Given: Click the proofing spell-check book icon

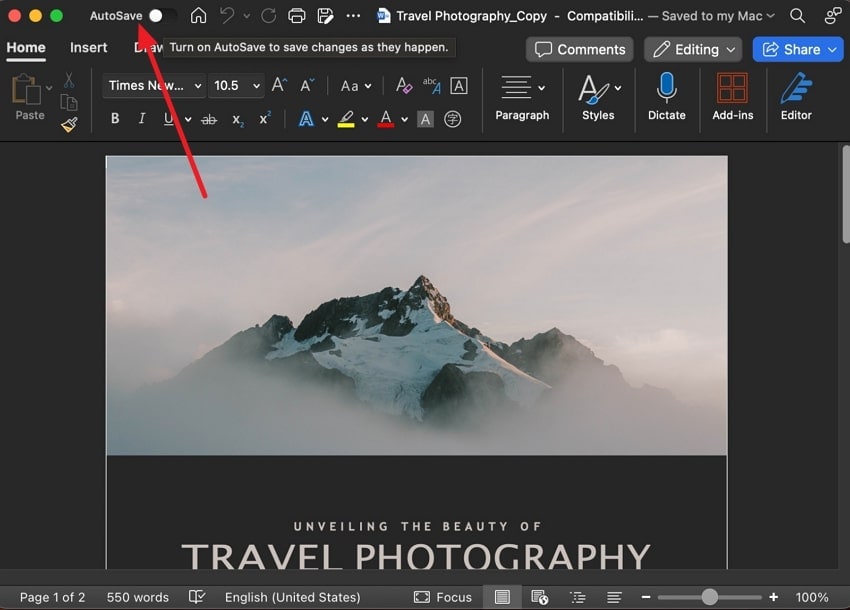Looking at the screenshot, I should pos(197,597).
